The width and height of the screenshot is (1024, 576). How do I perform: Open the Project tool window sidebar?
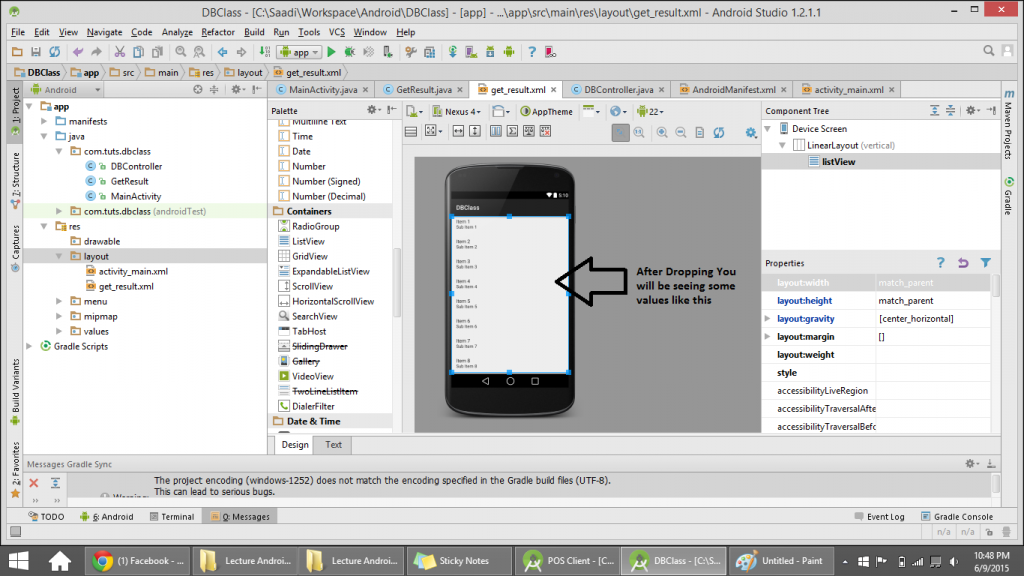(16, 110)
